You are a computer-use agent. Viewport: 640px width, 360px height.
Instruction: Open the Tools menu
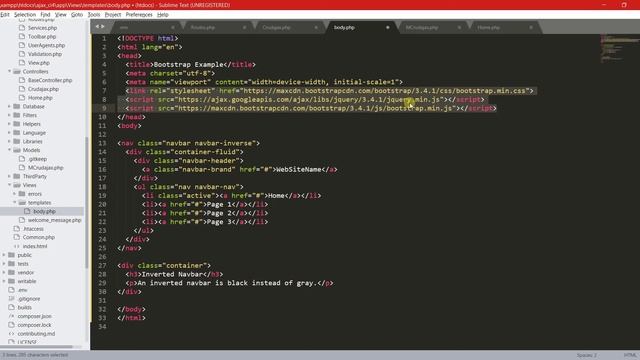click(94, 14)
